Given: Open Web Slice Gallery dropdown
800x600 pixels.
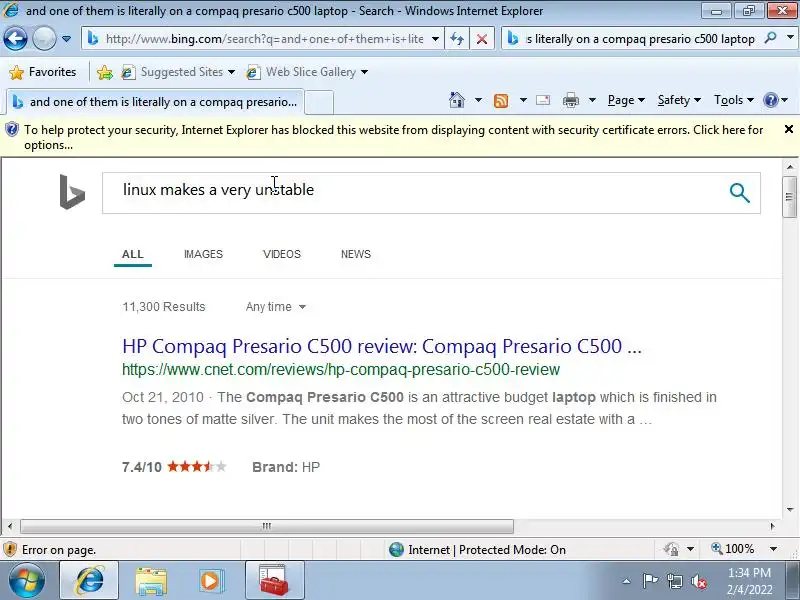Looking at the screenshot, I should coord(307,72).
